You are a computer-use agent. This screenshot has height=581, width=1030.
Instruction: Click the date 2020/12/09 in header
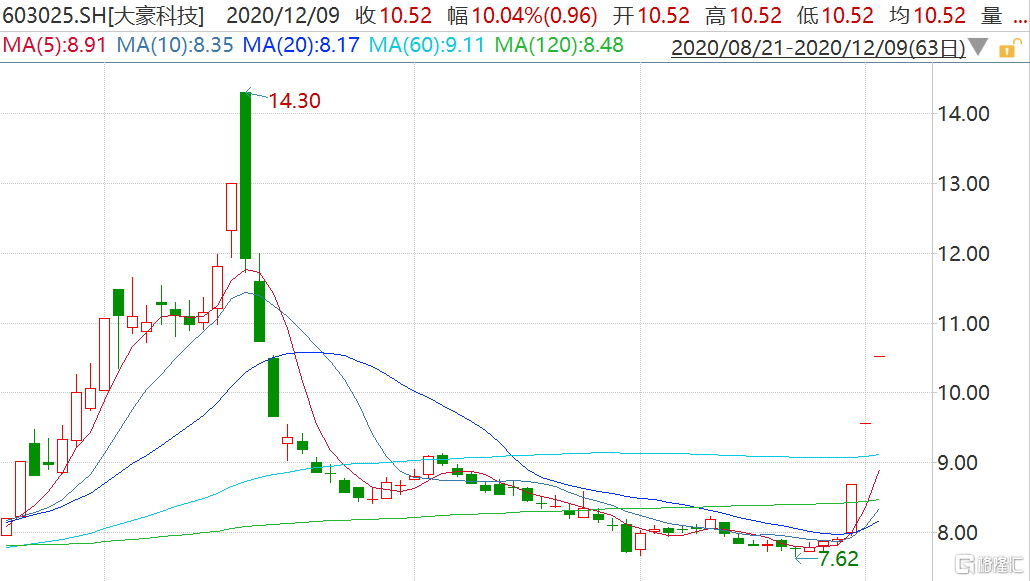tap(283, 15)
